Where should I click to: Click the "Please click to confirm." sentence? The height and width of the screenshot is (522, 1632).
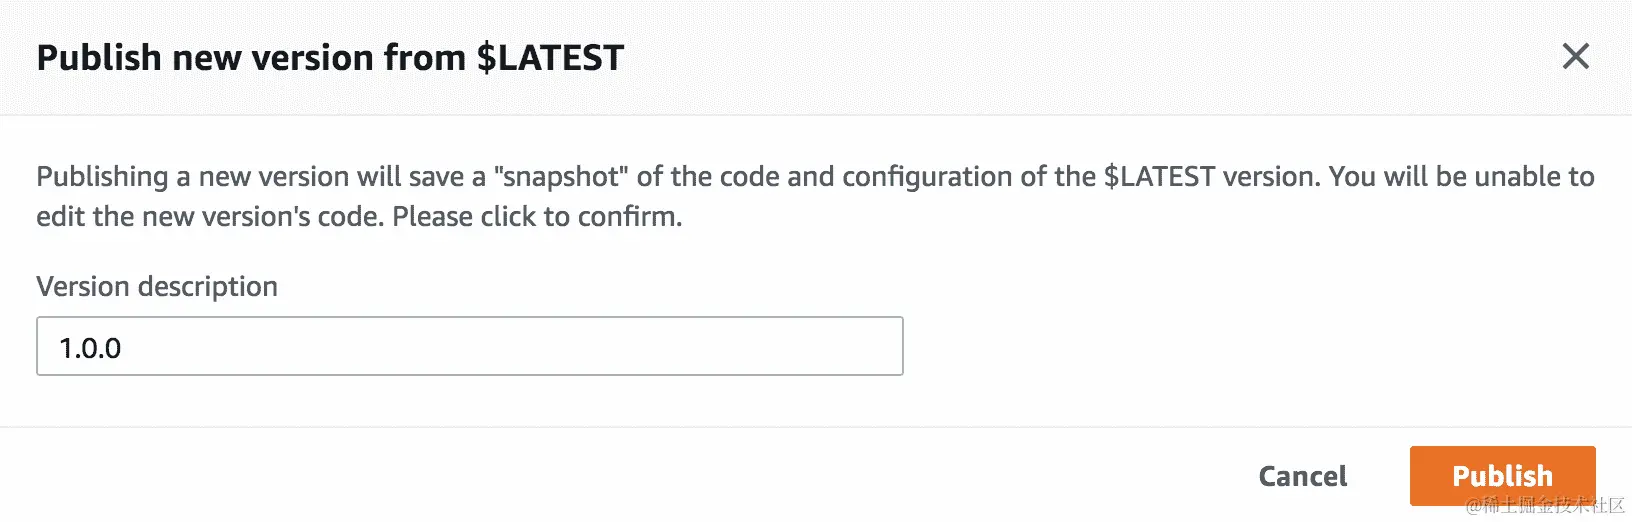pyautogui.click(x=537, y=217)
